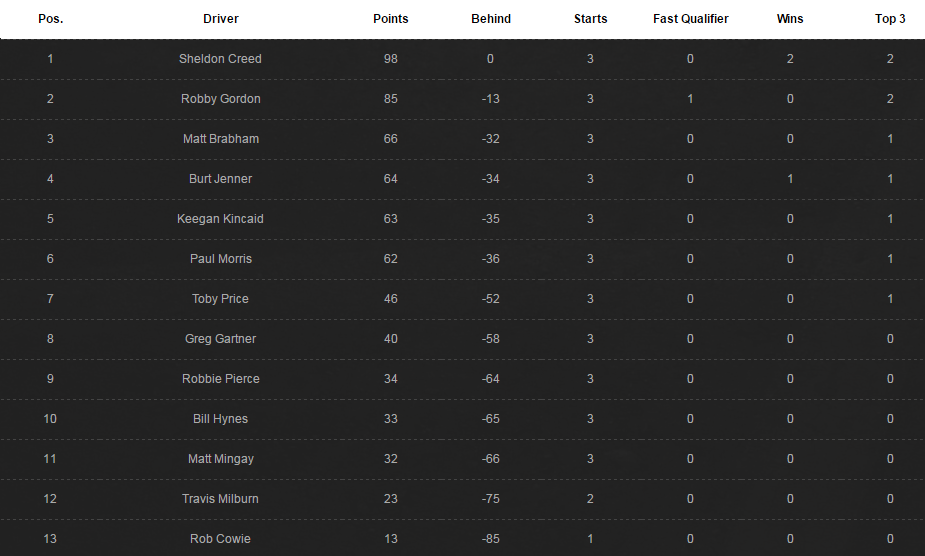Open driver Sheldon Creed
Viewport: 925px width, 556px height.
220,59
